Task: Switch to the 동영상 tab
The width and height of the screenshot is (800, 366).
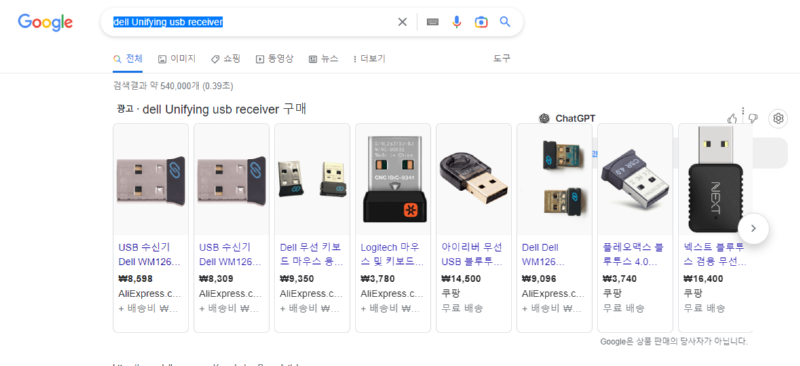Action: click(x=274, y=59)
